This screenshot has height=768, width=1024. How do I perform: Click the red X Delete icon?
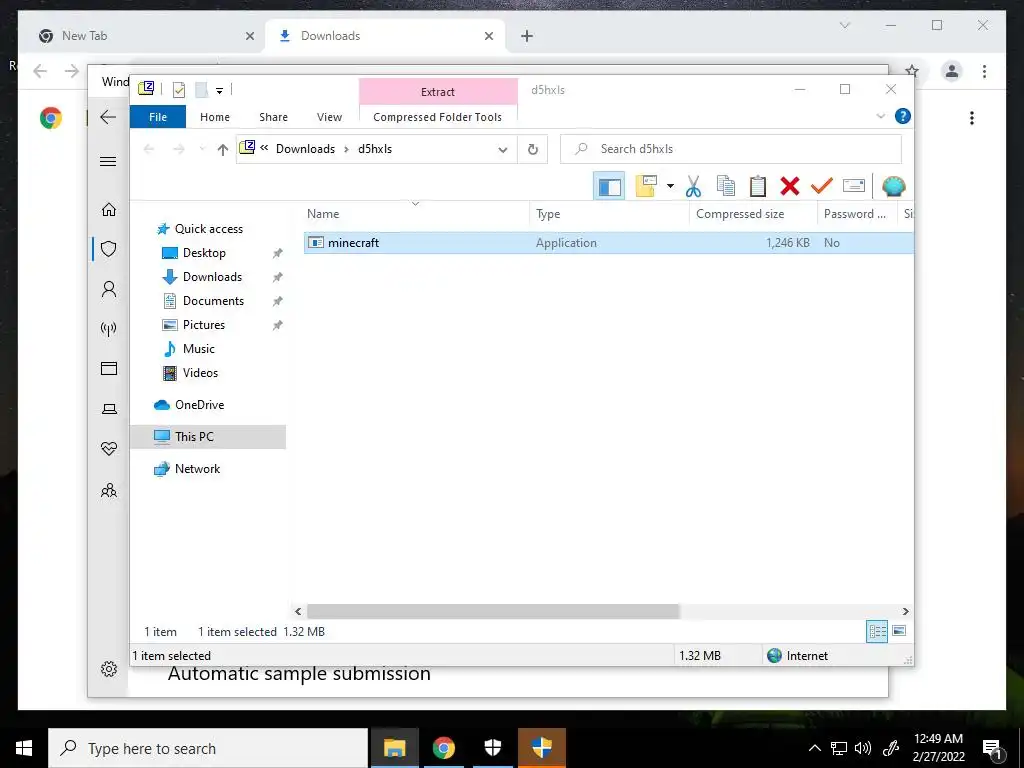click(790, 187)
